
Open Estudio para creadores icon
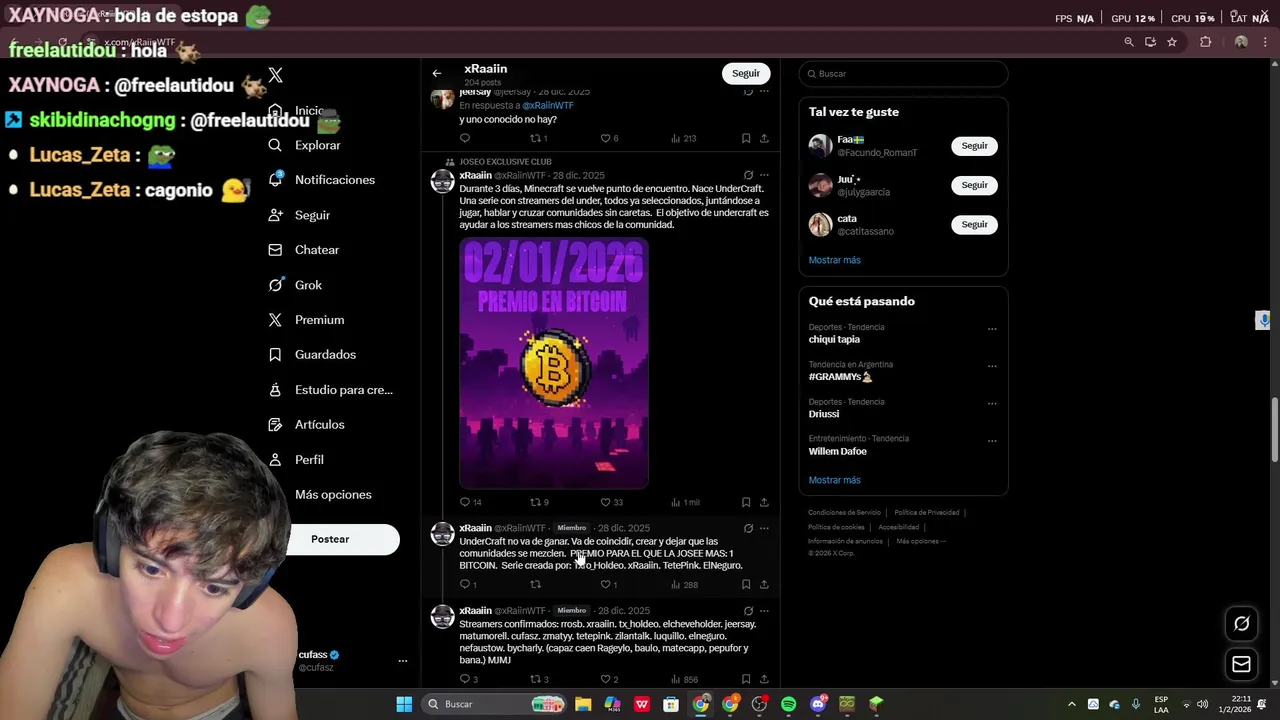point(275,390)
